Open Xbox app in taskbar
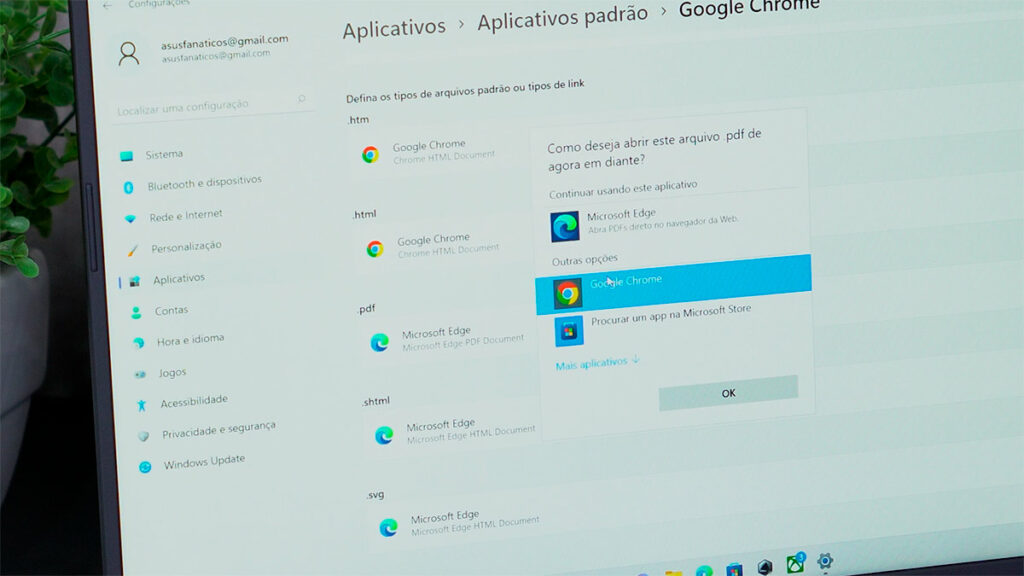This screenshot has width=1024, height=576. coord(795,563)
